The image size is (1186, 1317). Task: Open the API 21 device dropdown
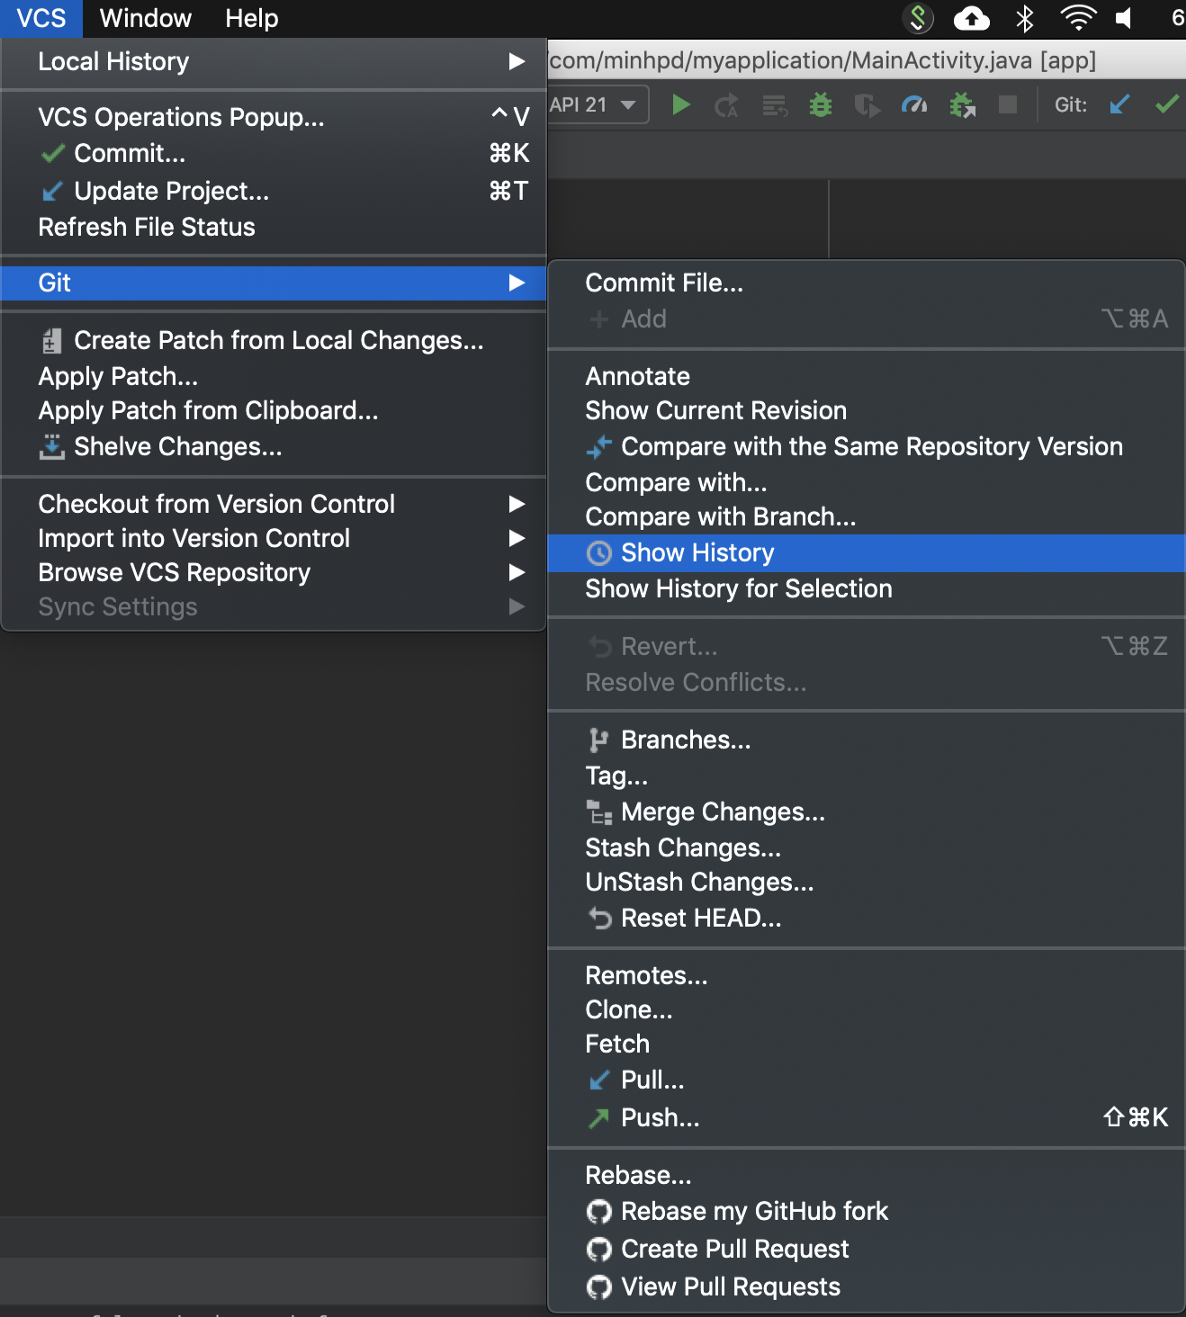tap(597, 105)
